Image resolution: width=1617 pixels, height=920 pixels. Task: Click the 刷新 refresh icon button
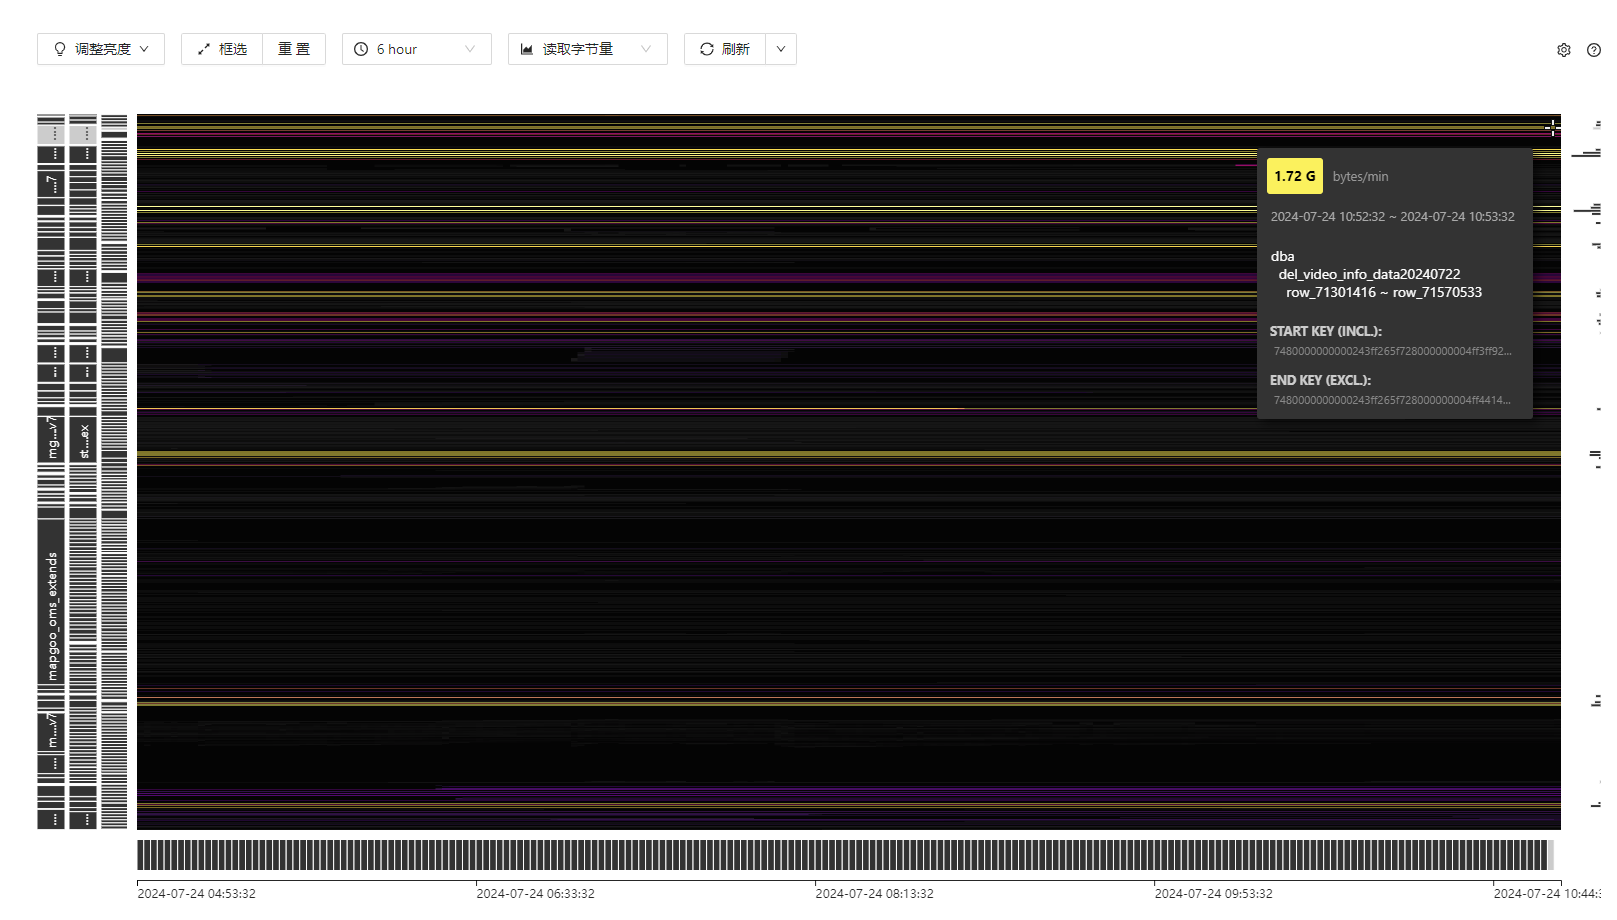click(x=724, y=49)
